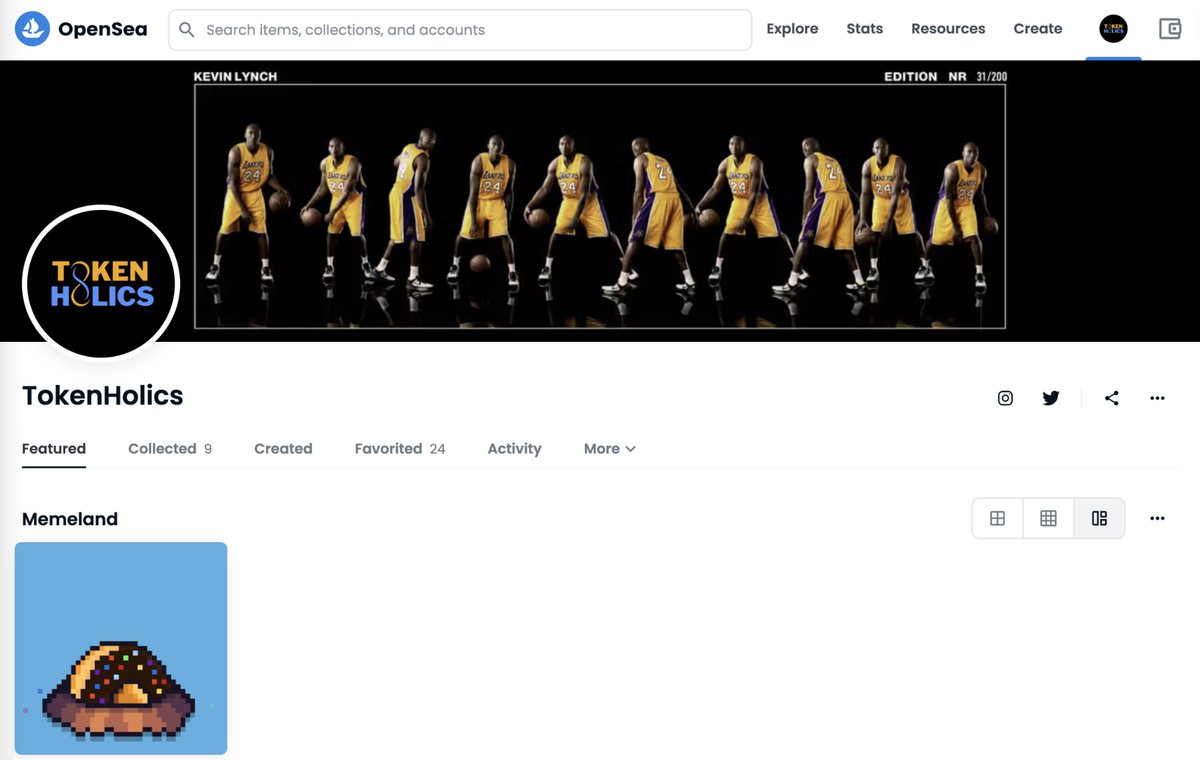Screen dimensions: 1200x760
Task: Open the donut NFT thumbnail
Action: click(120, 648)
